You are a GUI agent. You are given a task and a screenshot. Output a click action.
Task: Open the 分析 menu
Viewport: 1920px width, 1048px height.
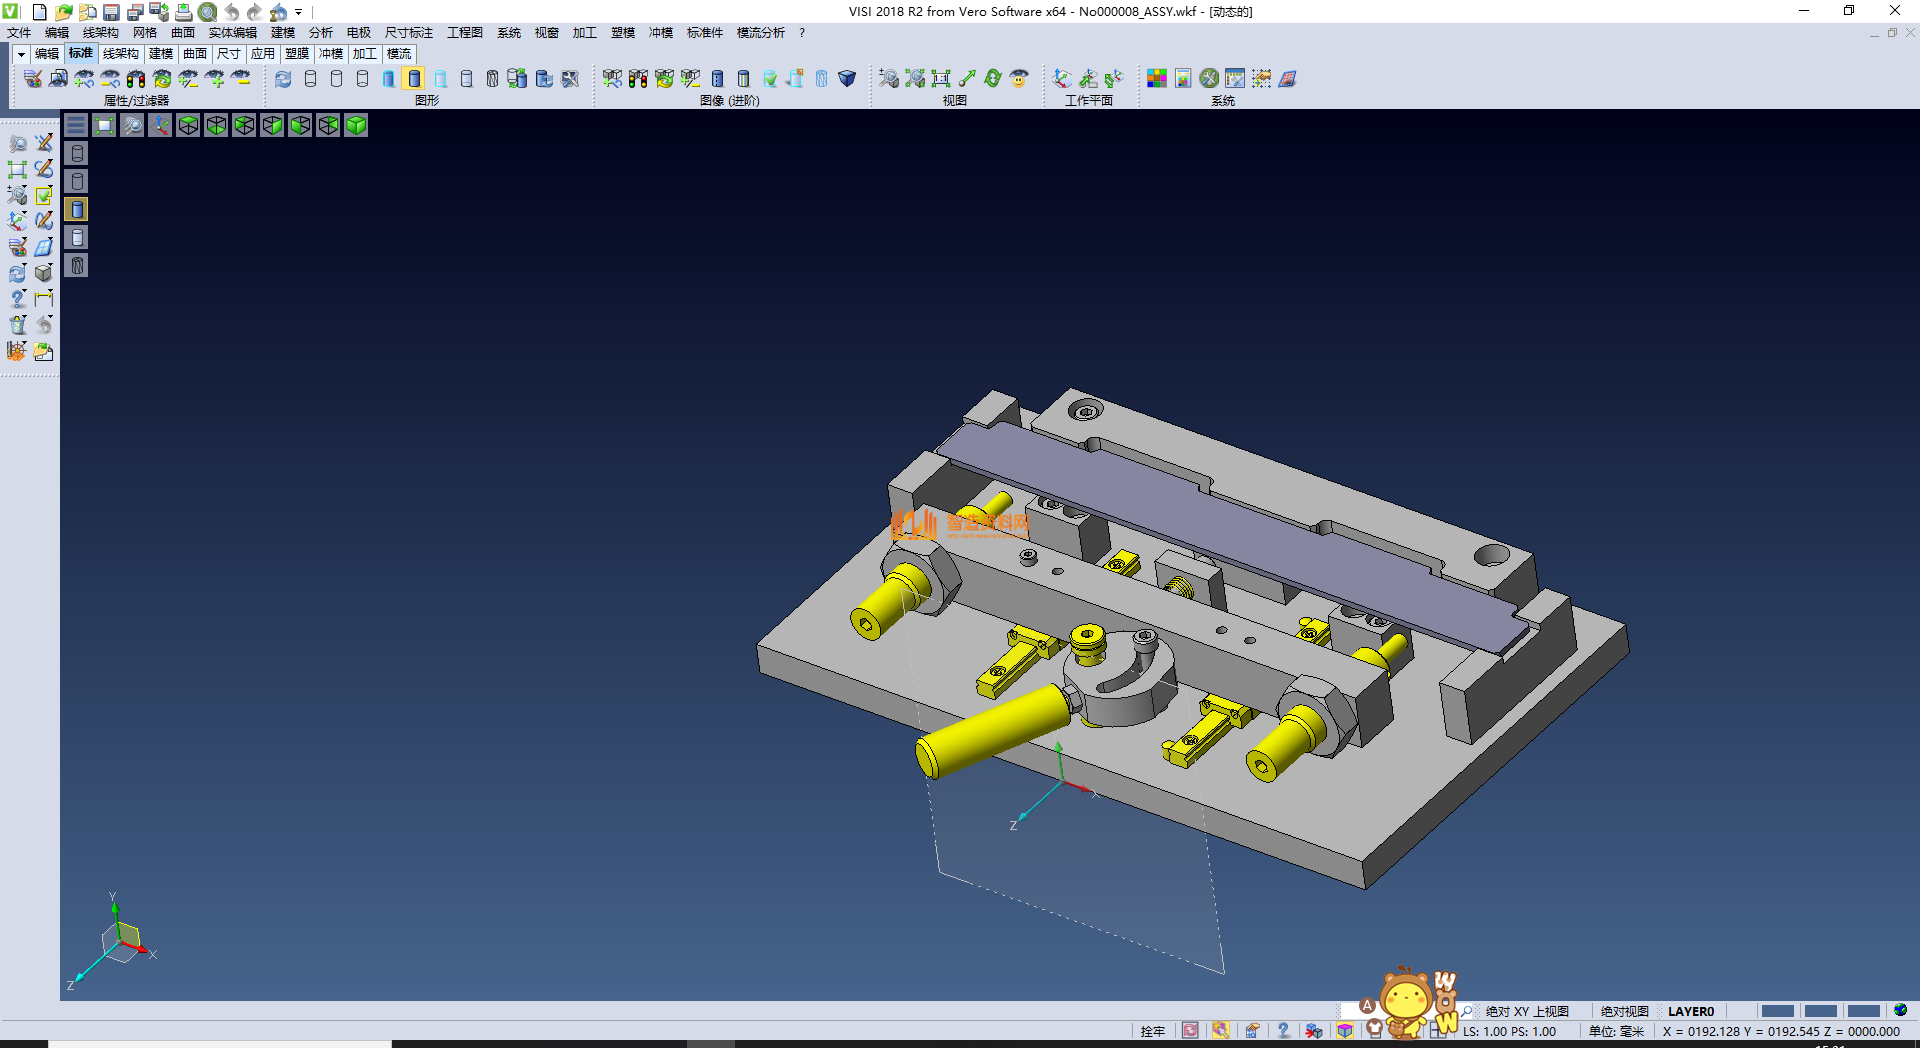point(320,33)
